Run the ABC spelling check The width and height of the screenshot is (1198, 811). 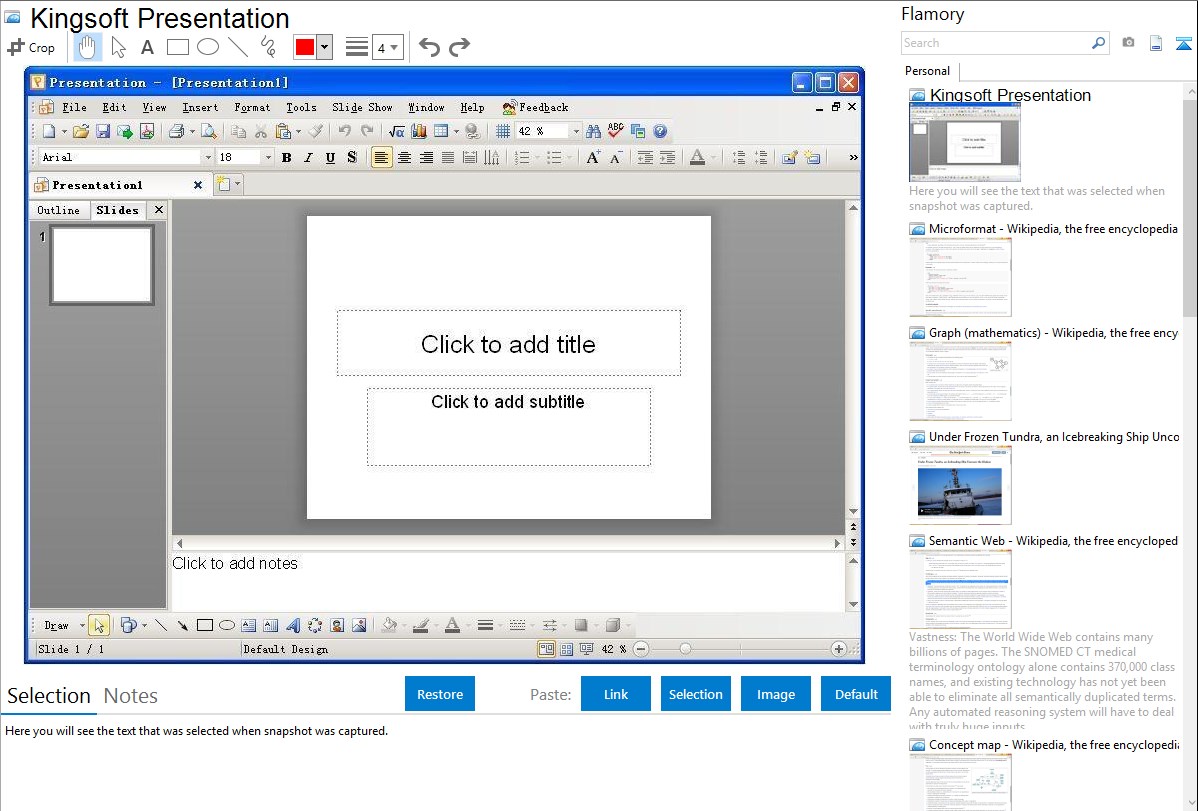tap(615, 131)
